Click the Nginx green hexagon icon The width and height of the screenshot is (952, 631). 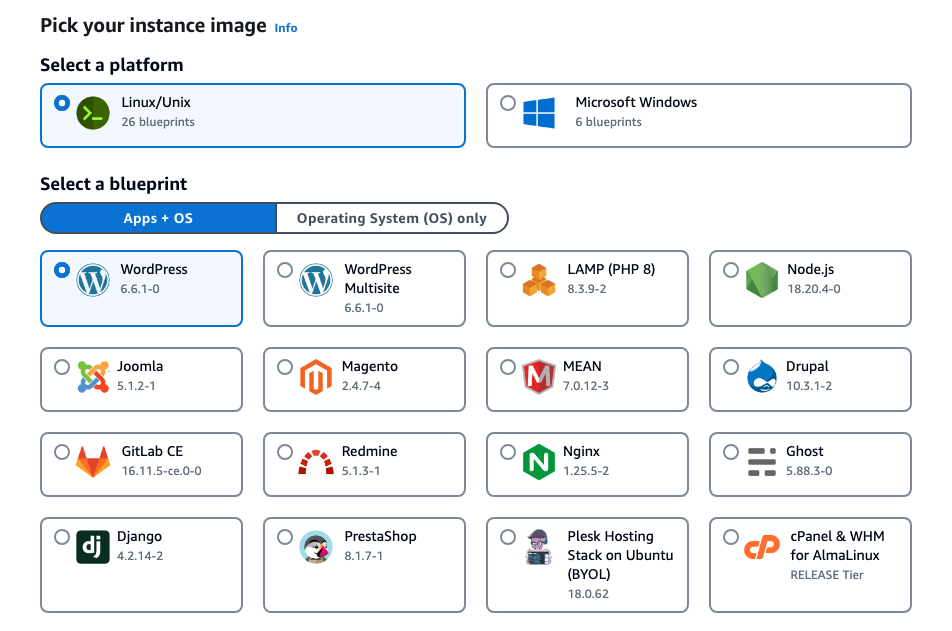click(x=538, y=462)
